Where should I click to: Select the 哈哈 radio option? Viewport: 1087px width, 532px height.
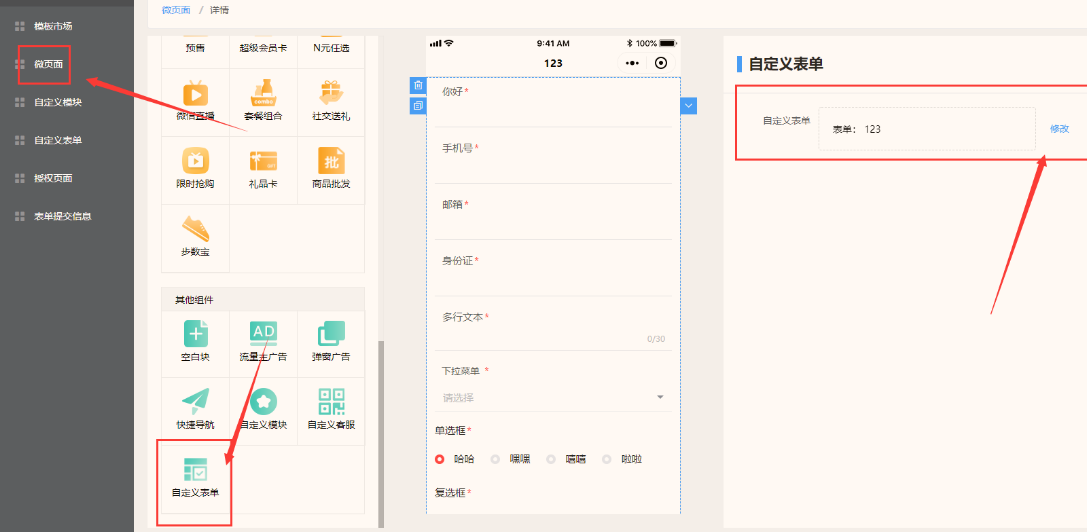click(x=440, y=459)
